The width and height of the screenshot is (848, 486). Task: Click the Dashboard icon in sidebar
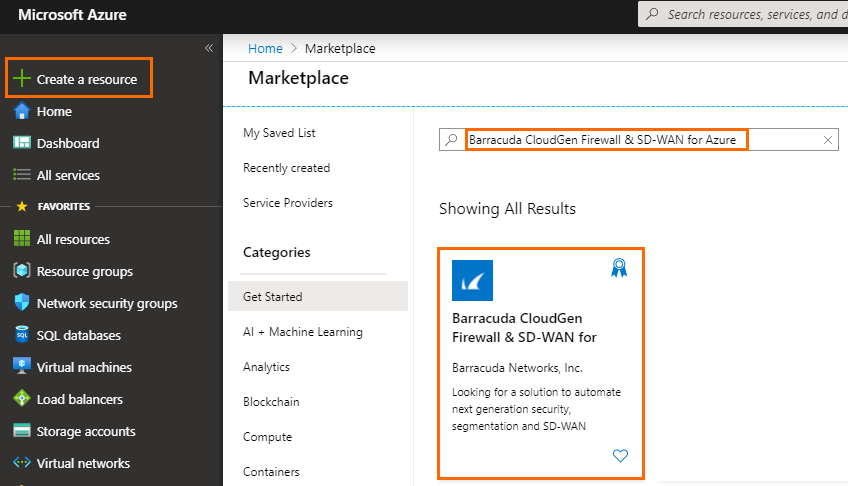pos(22,143)
